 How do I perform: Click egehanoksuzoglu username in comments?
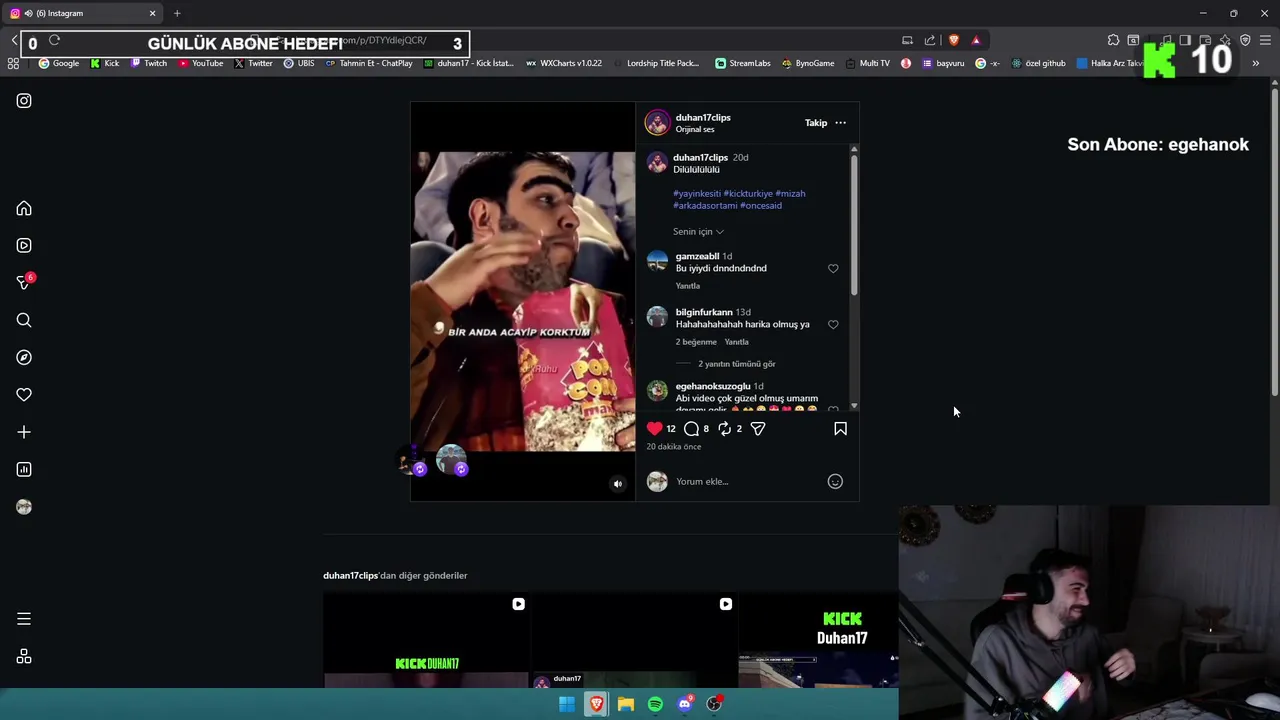tap(713, 386)
